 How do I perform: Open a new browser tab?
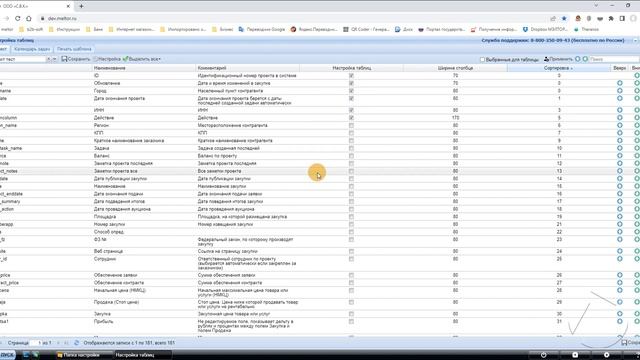click(x=81, y=6)
